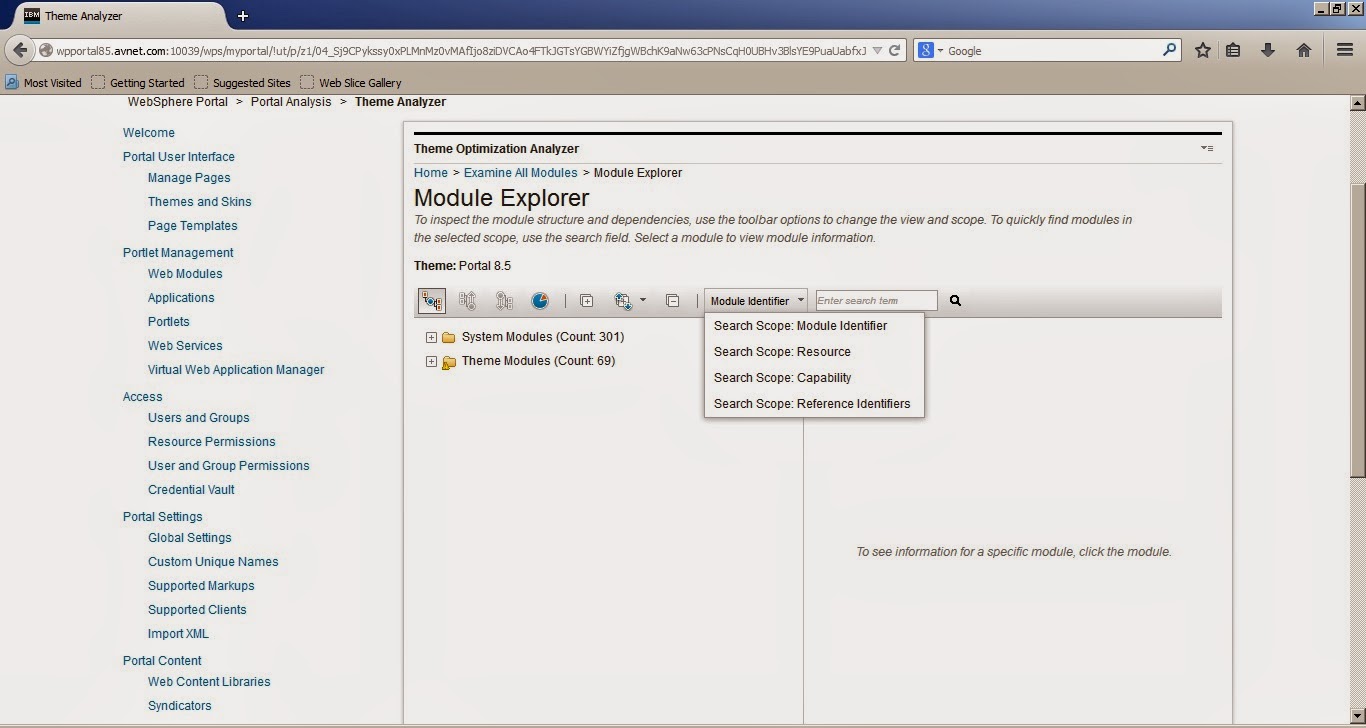Select the module hierarchy tree view icon

[432, 300]
